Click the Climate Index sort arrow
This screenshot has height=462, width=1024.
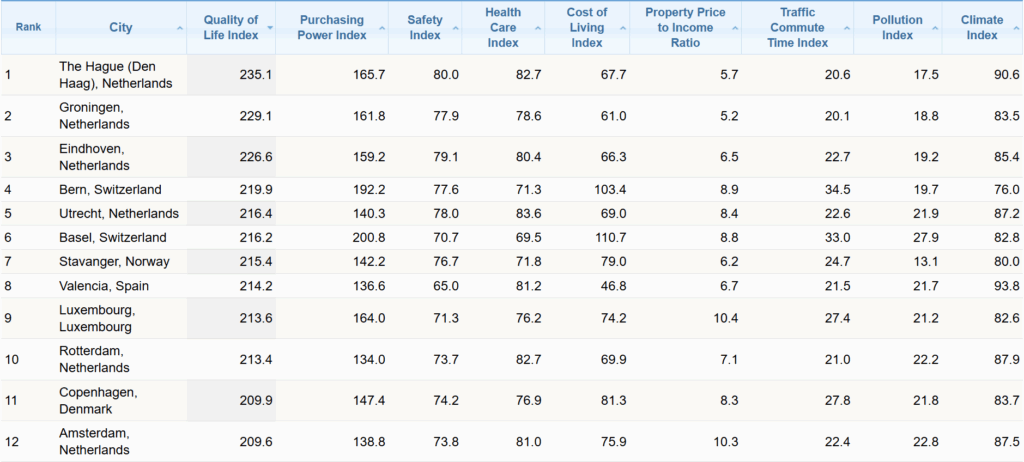[1015, 28]
